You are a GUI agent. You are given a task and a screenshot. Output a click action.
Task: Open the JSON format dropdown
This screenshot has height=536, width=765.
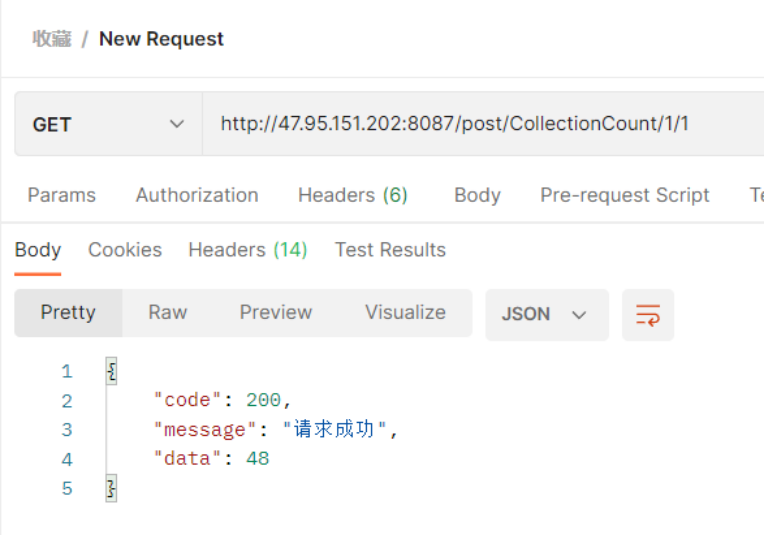point(546,315)
